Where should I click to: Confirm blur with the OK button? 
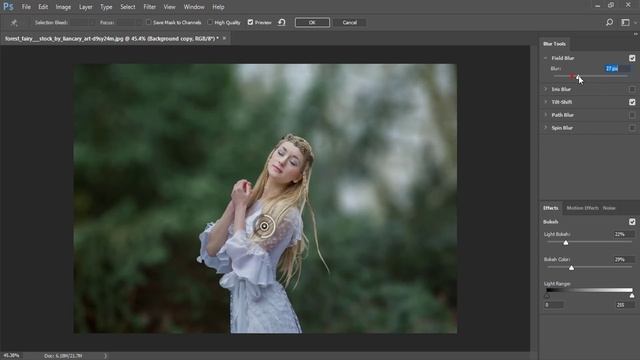(312, 22)
